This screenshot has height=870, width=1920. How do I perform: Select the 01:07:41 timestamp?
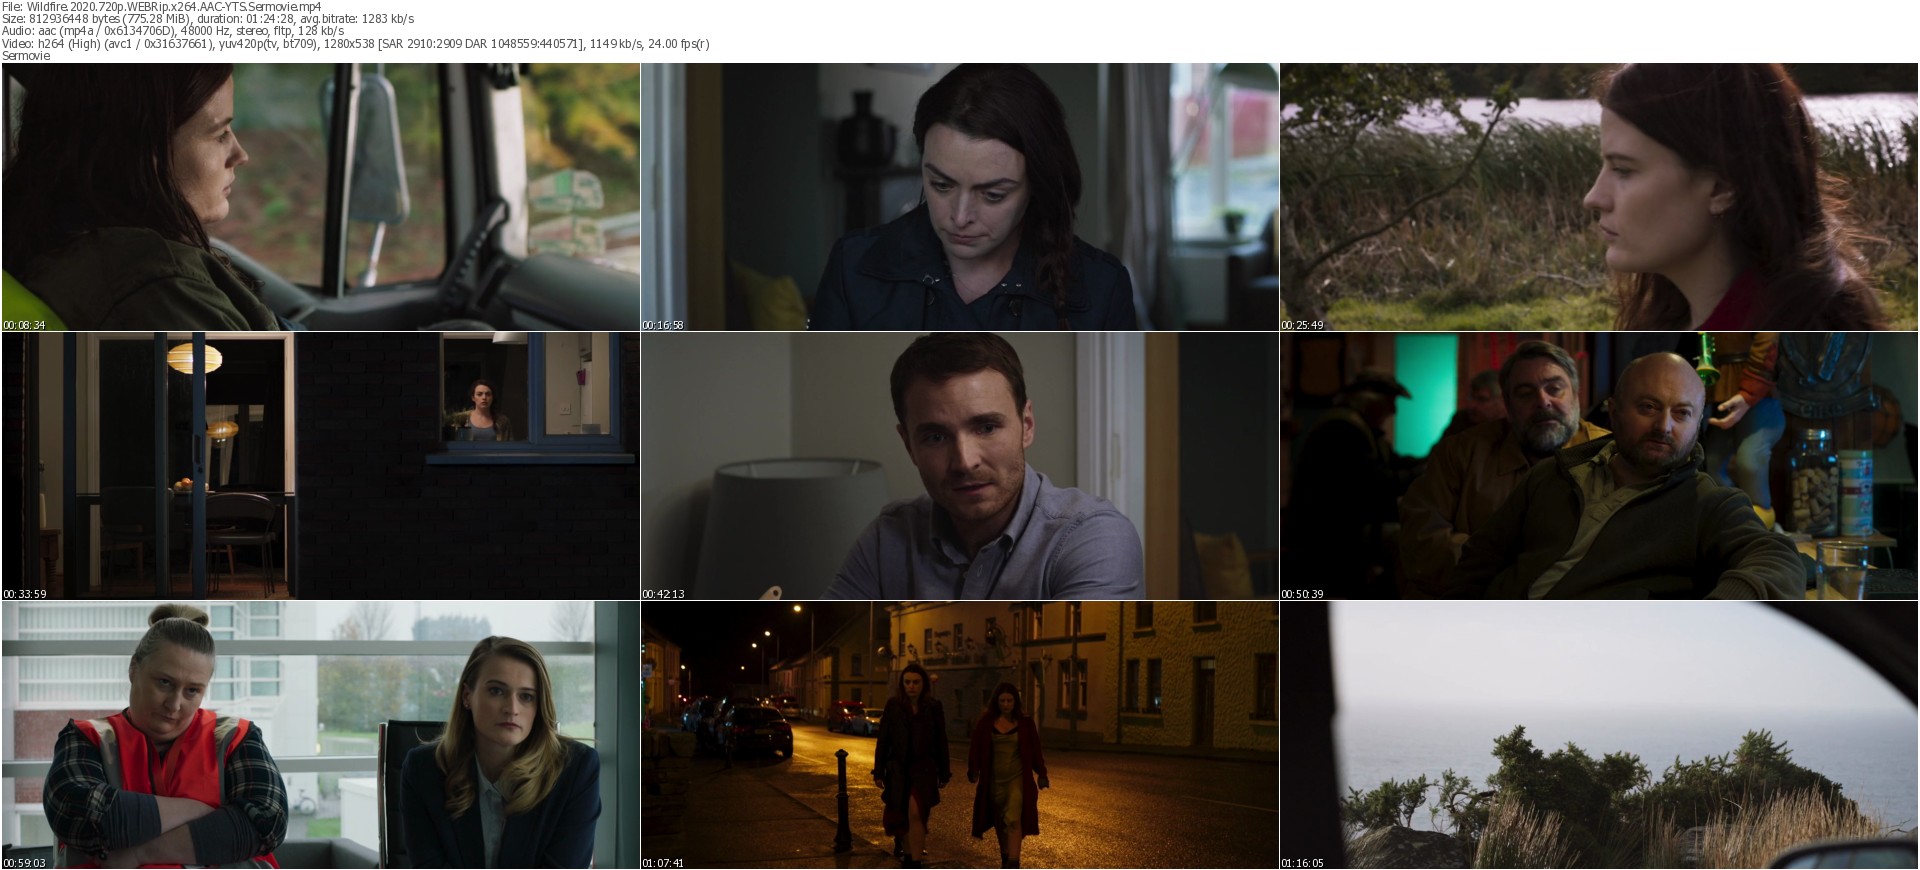coord(663,863)
